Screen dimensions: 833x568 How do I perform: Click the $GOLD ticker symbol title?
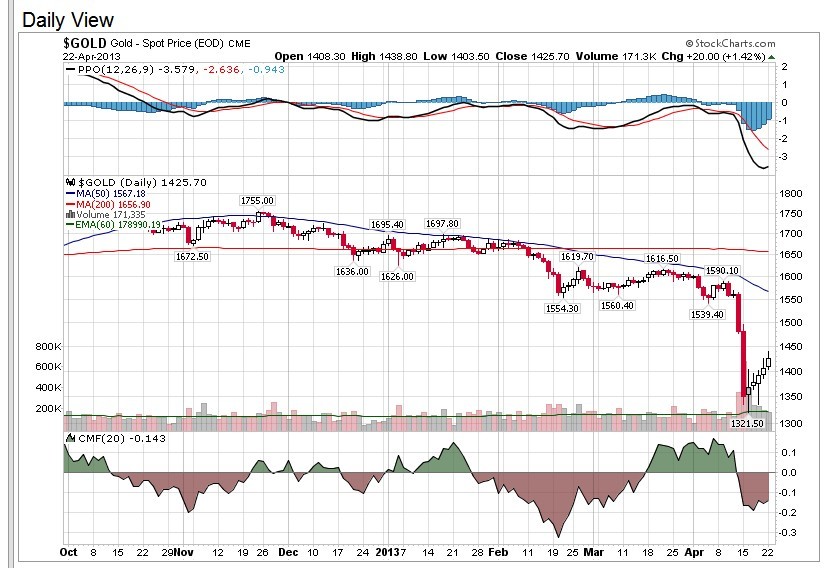[x=82, y=44]
